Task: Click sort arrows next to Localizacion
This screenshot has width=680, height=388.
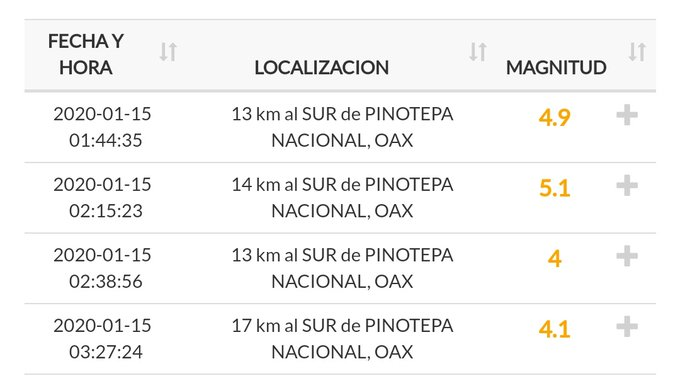Action: click(477, 52)
